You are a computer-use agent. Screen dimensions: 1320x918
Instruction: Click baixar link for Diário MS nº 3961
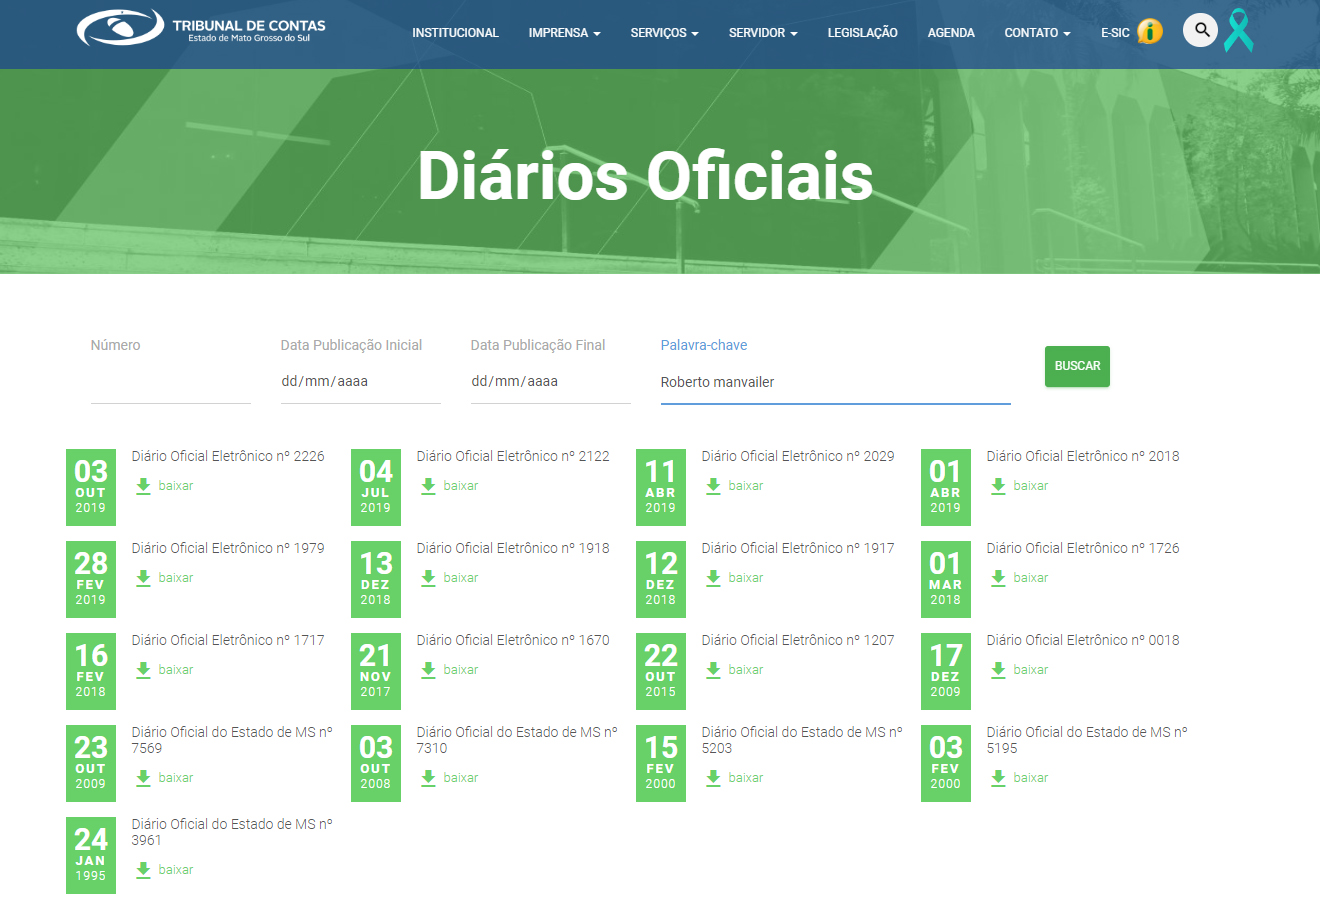point(176,870)
